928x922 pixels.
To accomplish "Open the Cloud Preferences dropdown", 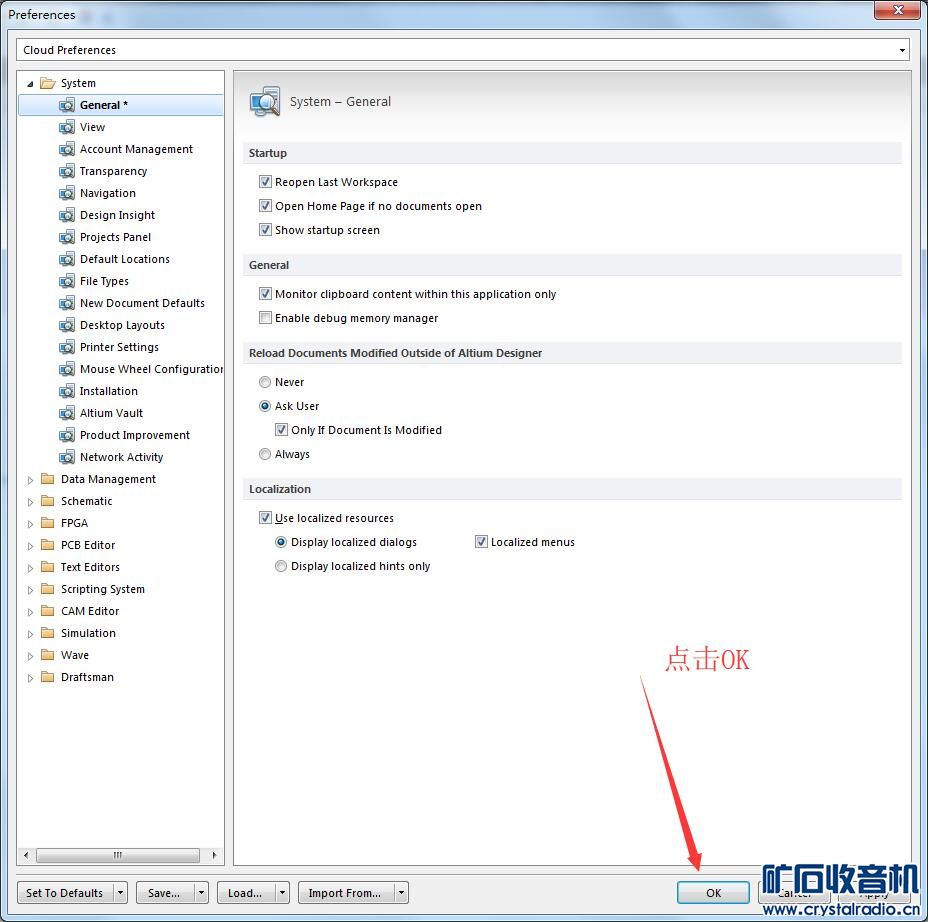I will 902,50.
